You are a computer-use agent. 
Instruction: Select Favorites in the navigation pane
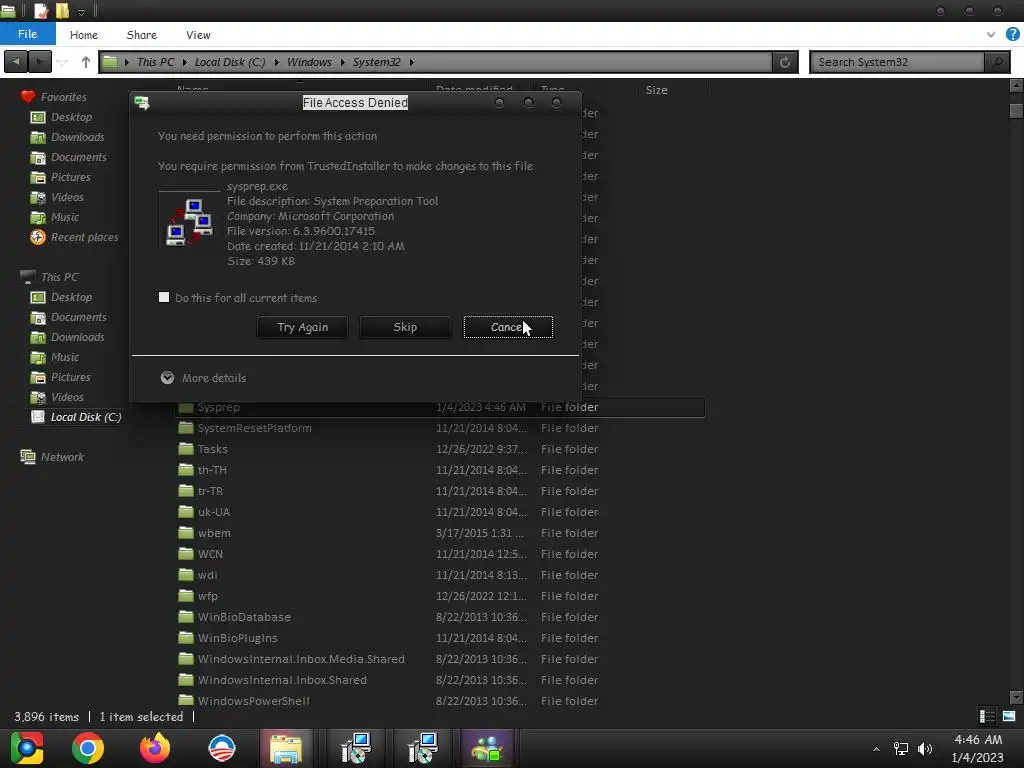[63, 97]
